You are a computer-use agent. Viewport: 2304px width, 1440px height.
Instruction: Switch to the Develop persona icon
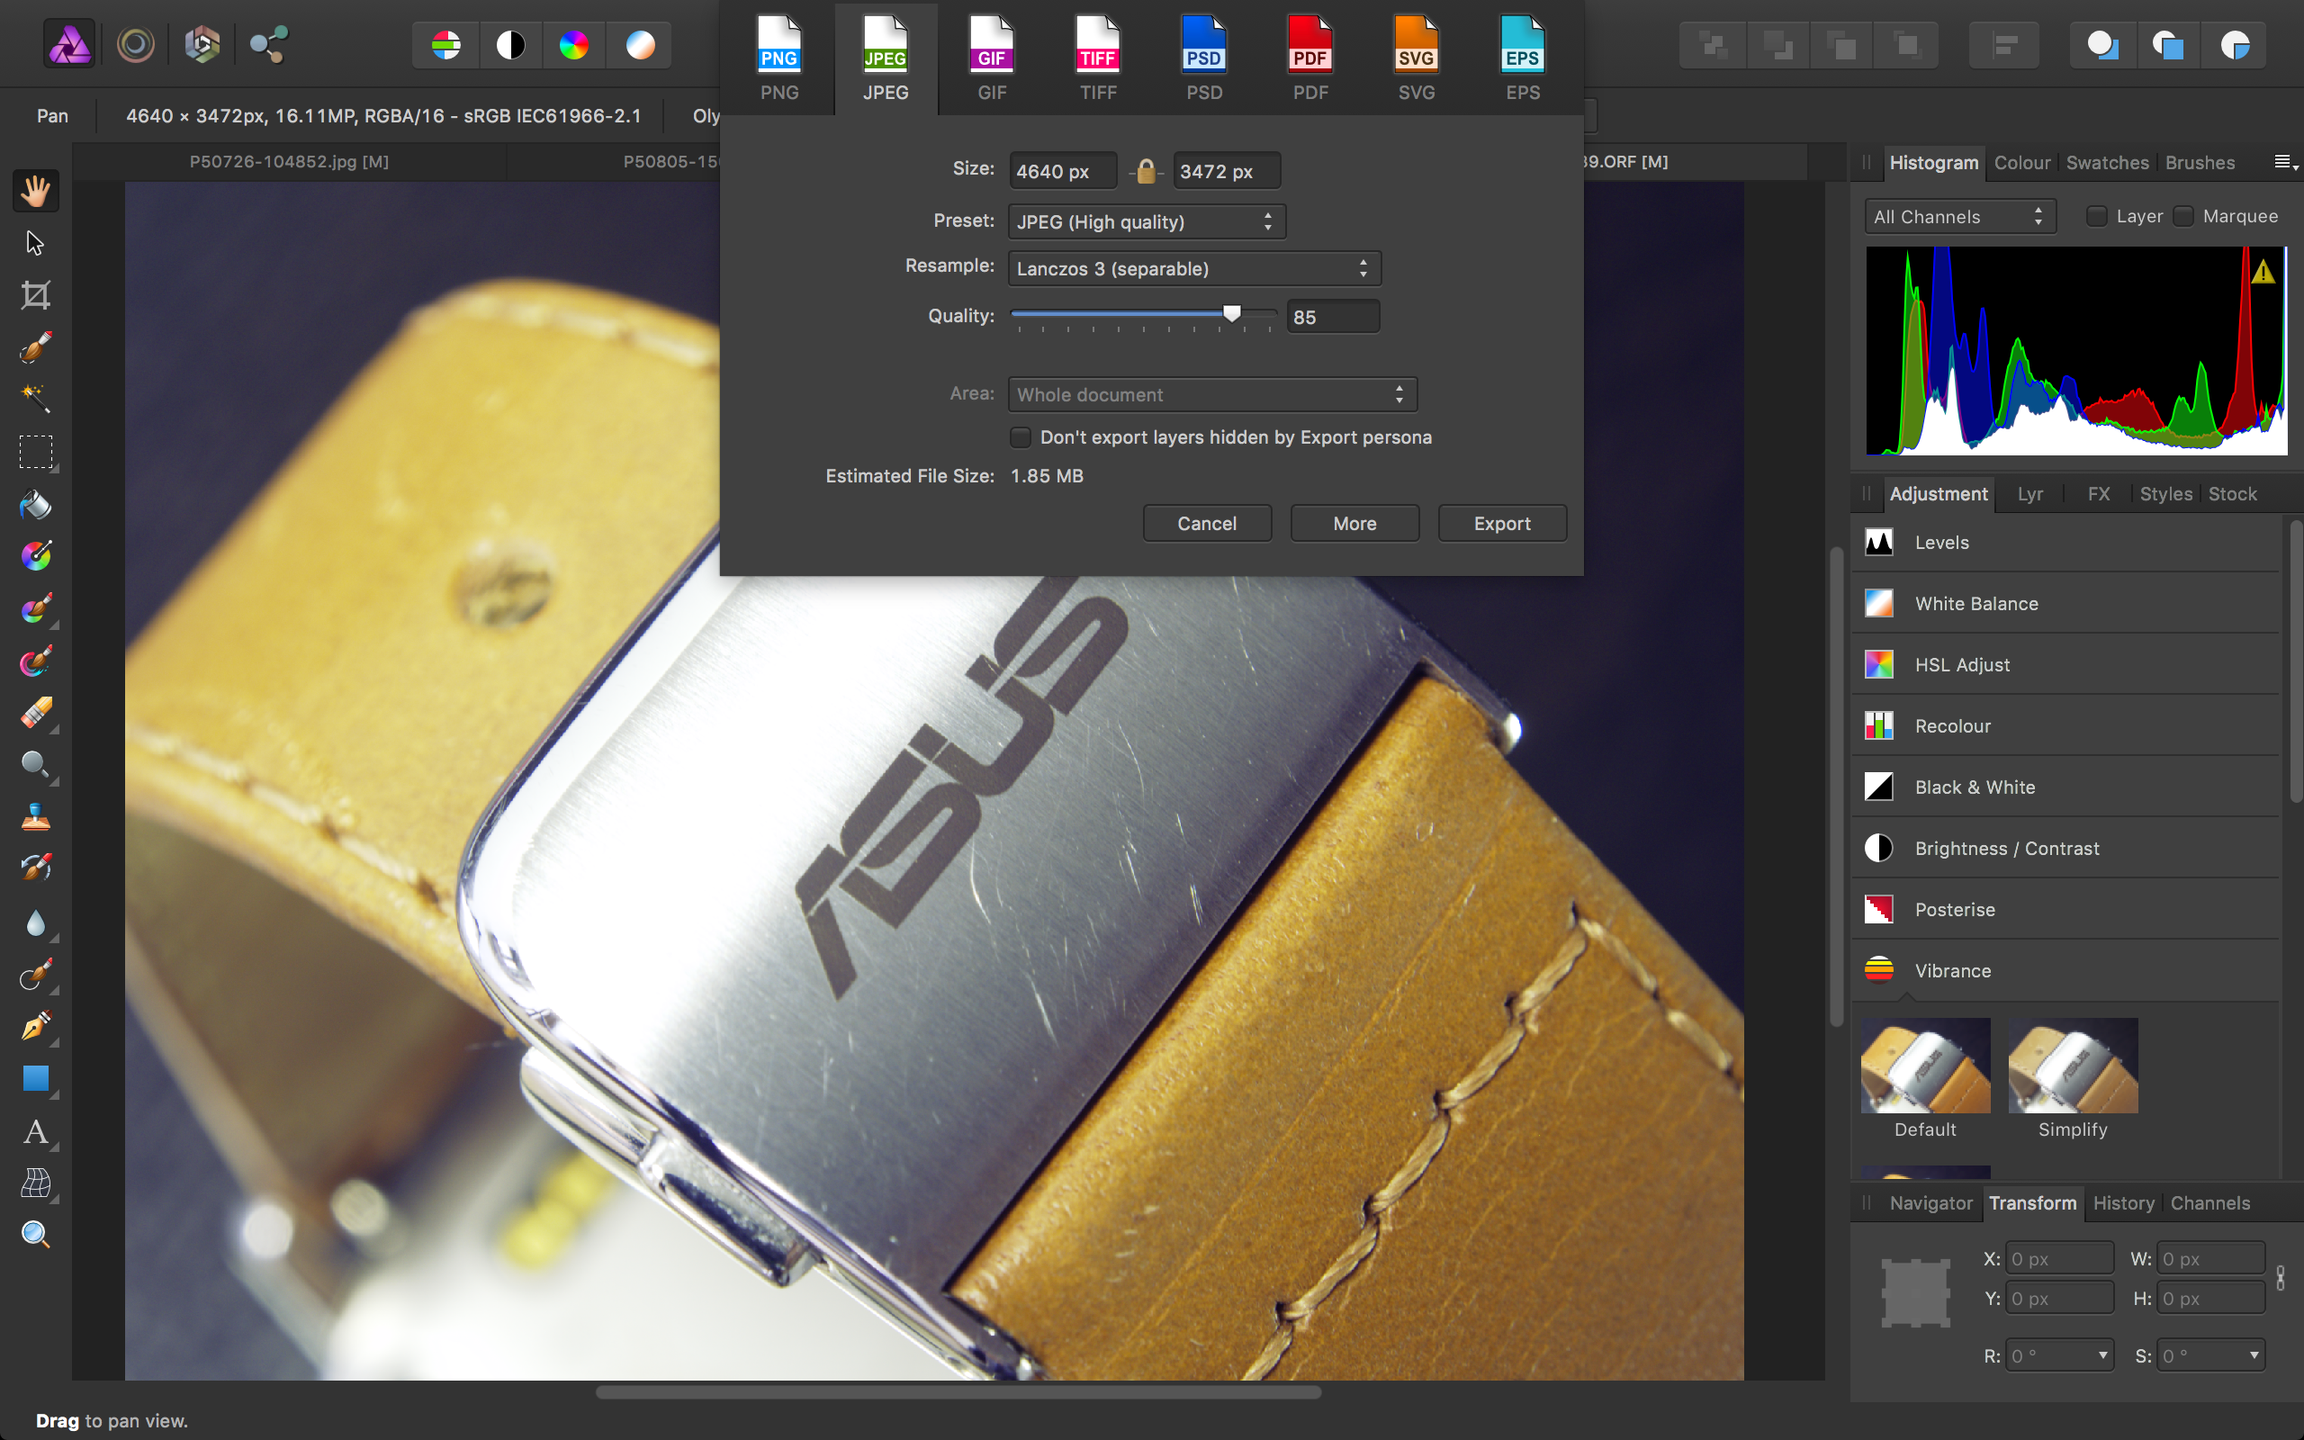point(202,45)
